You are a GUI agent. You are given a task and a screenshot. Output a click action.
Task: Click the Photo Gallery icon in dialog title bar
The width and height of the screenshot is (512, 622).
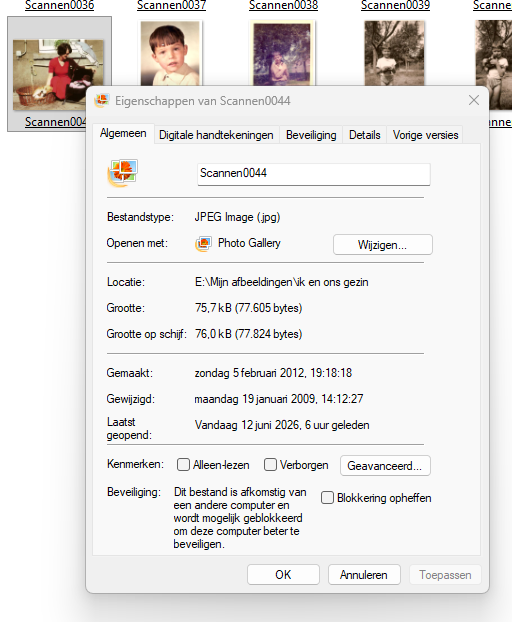pyautogui.click(x=102, y=100)
